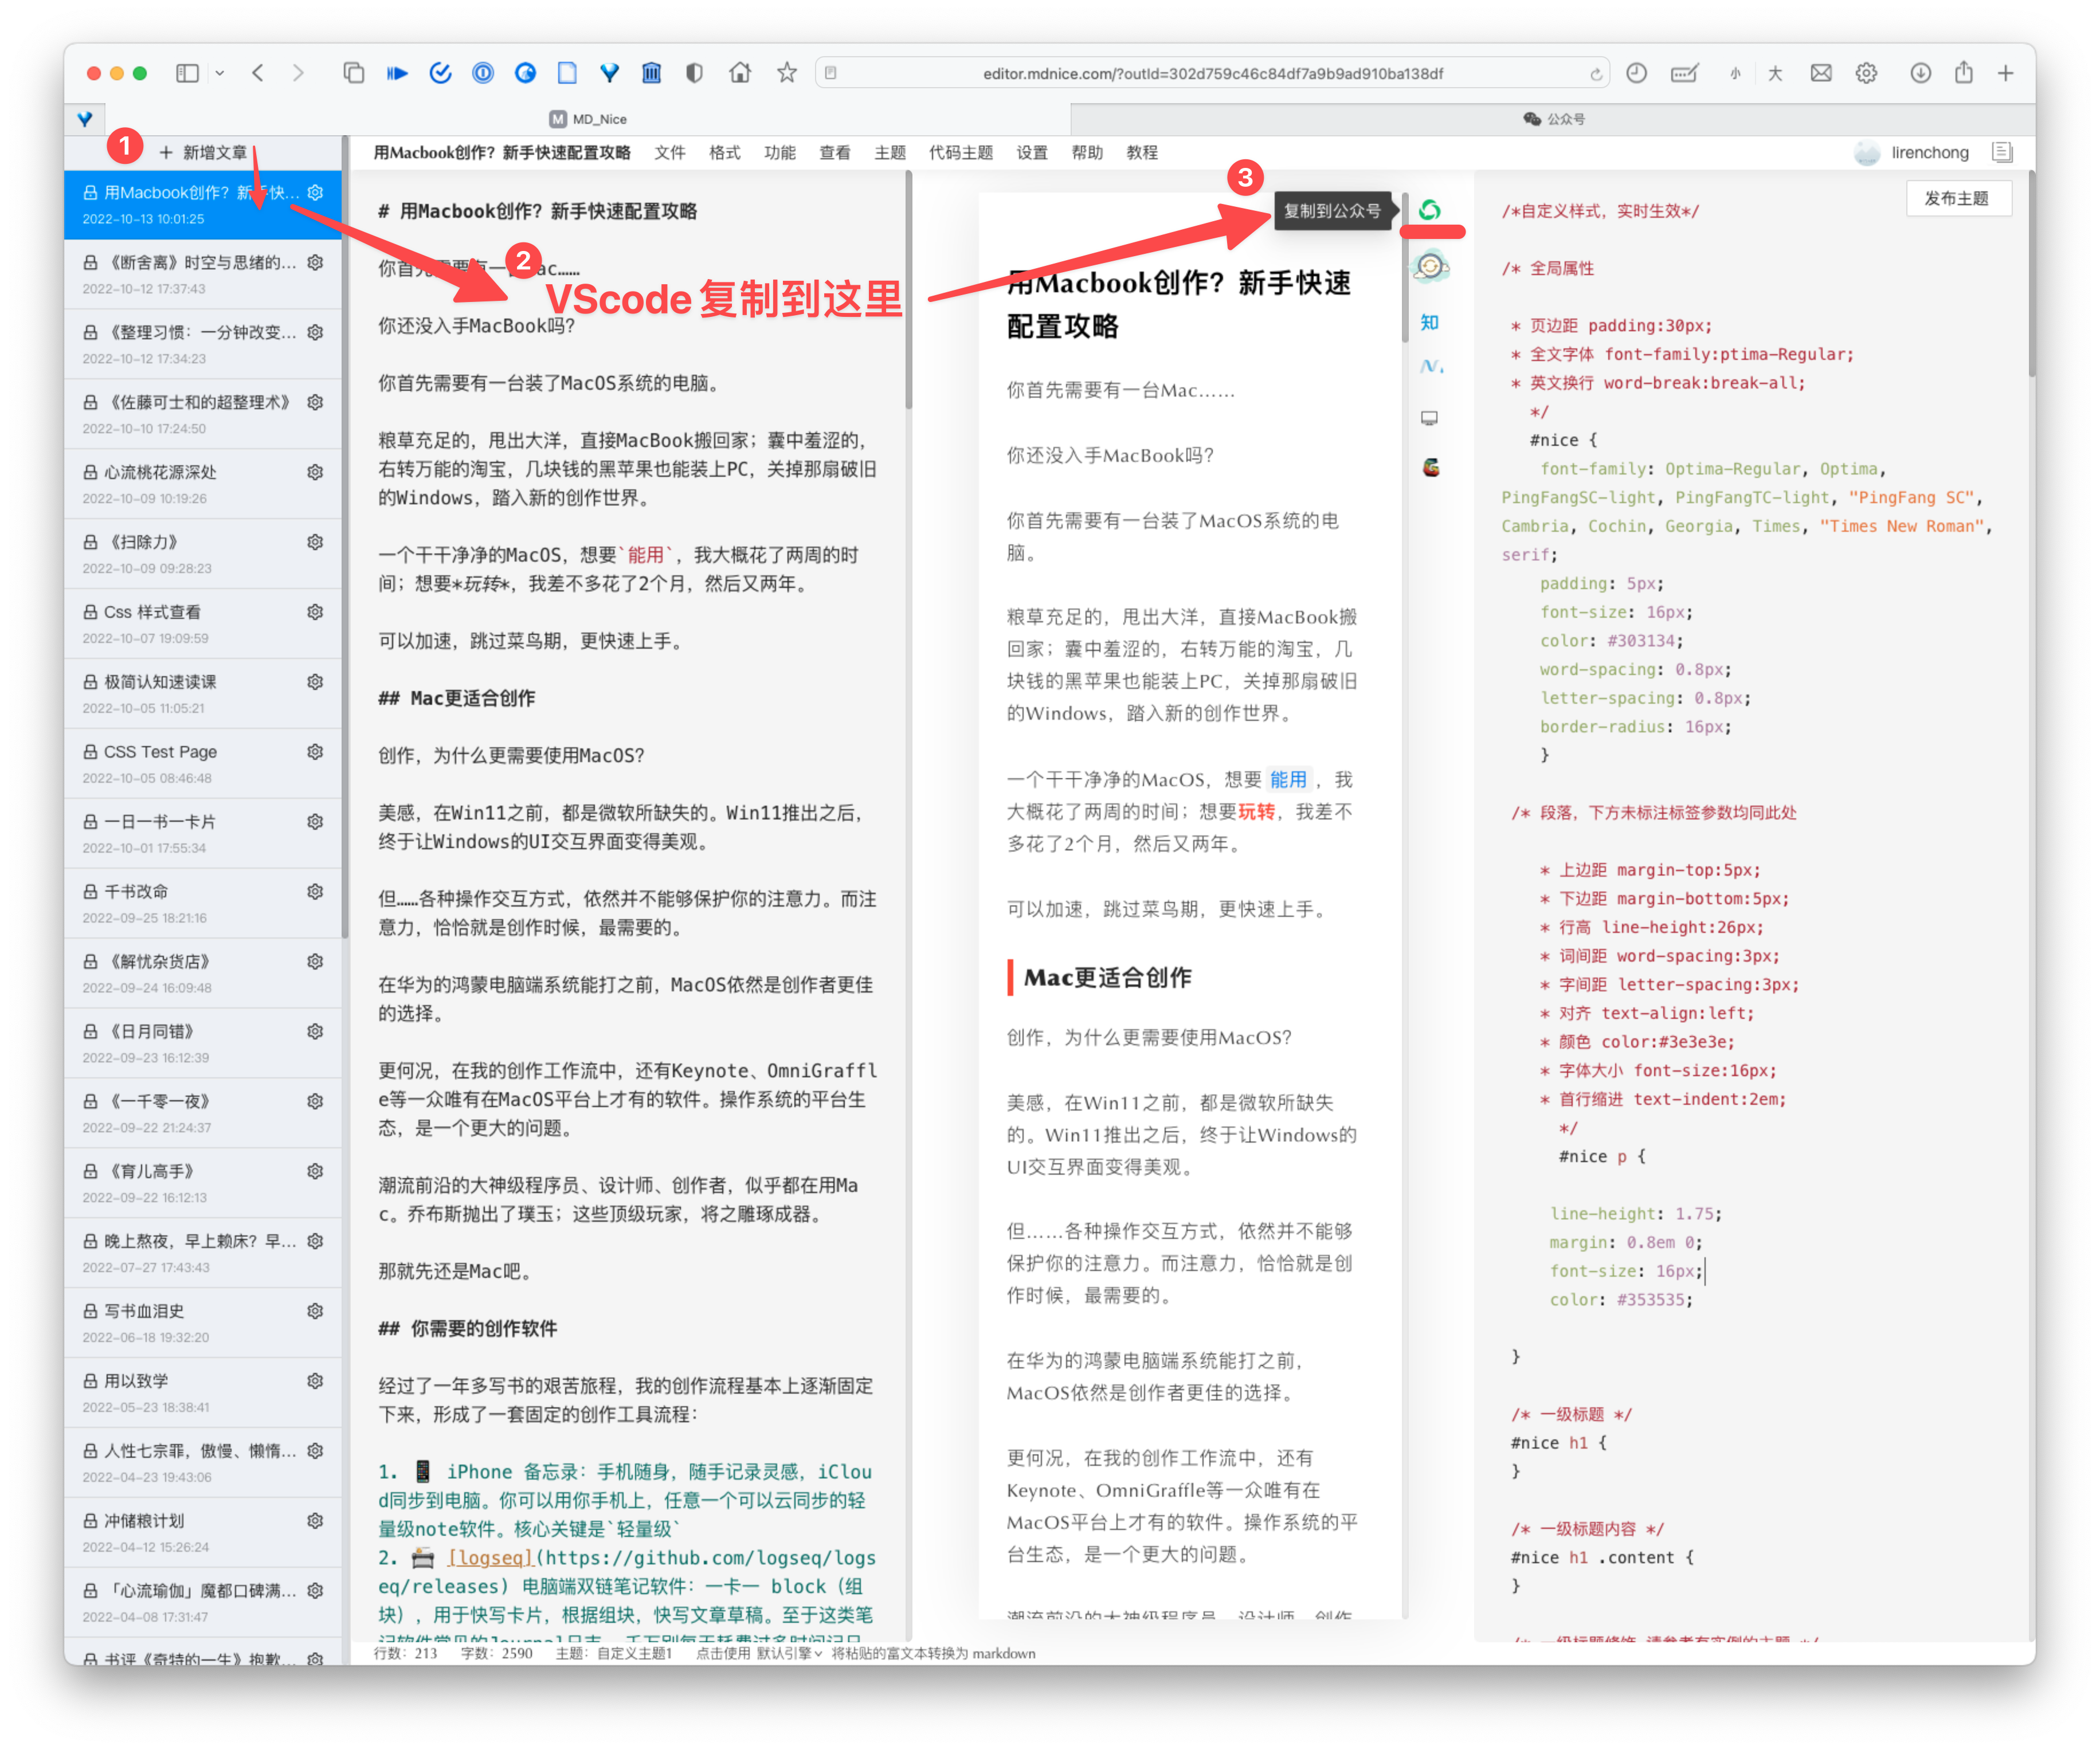The height and width of the screenshot is (1750, 2100).
Task: Open the mail envelope toolbar icon
Action: click(x=1821, y=73)
